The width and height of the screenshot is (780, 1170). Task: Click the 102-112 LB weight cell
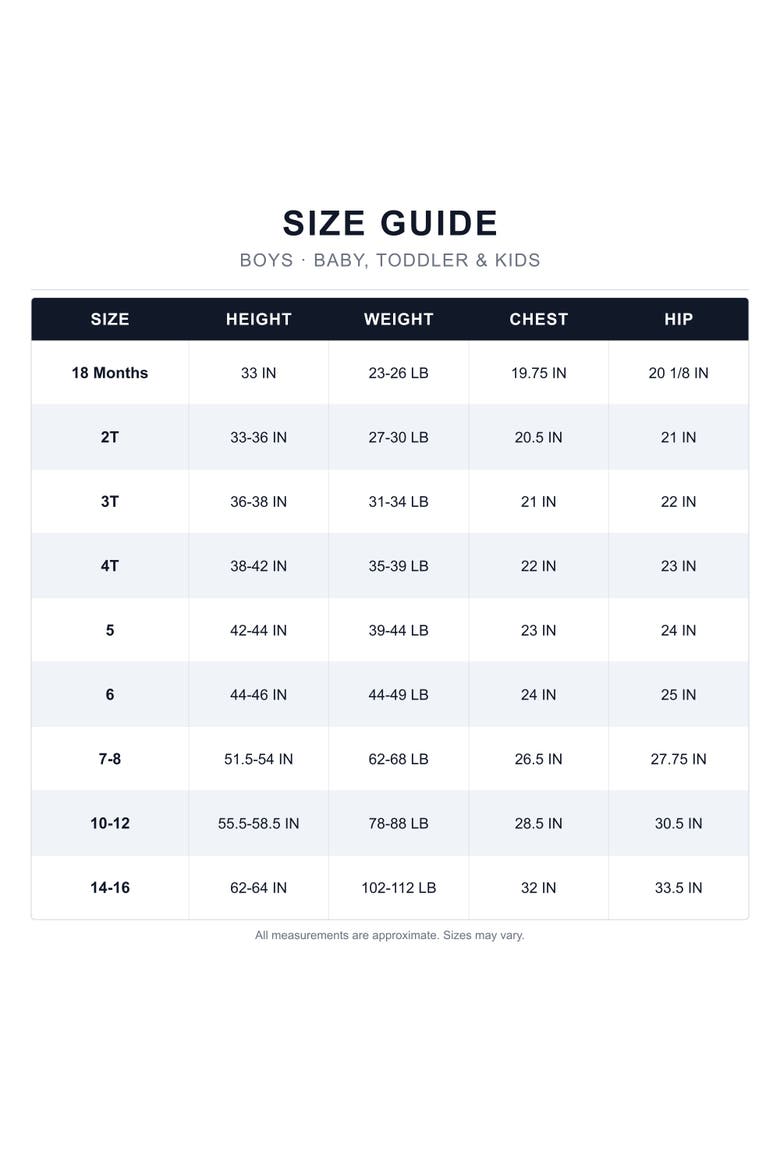point(399,887)
